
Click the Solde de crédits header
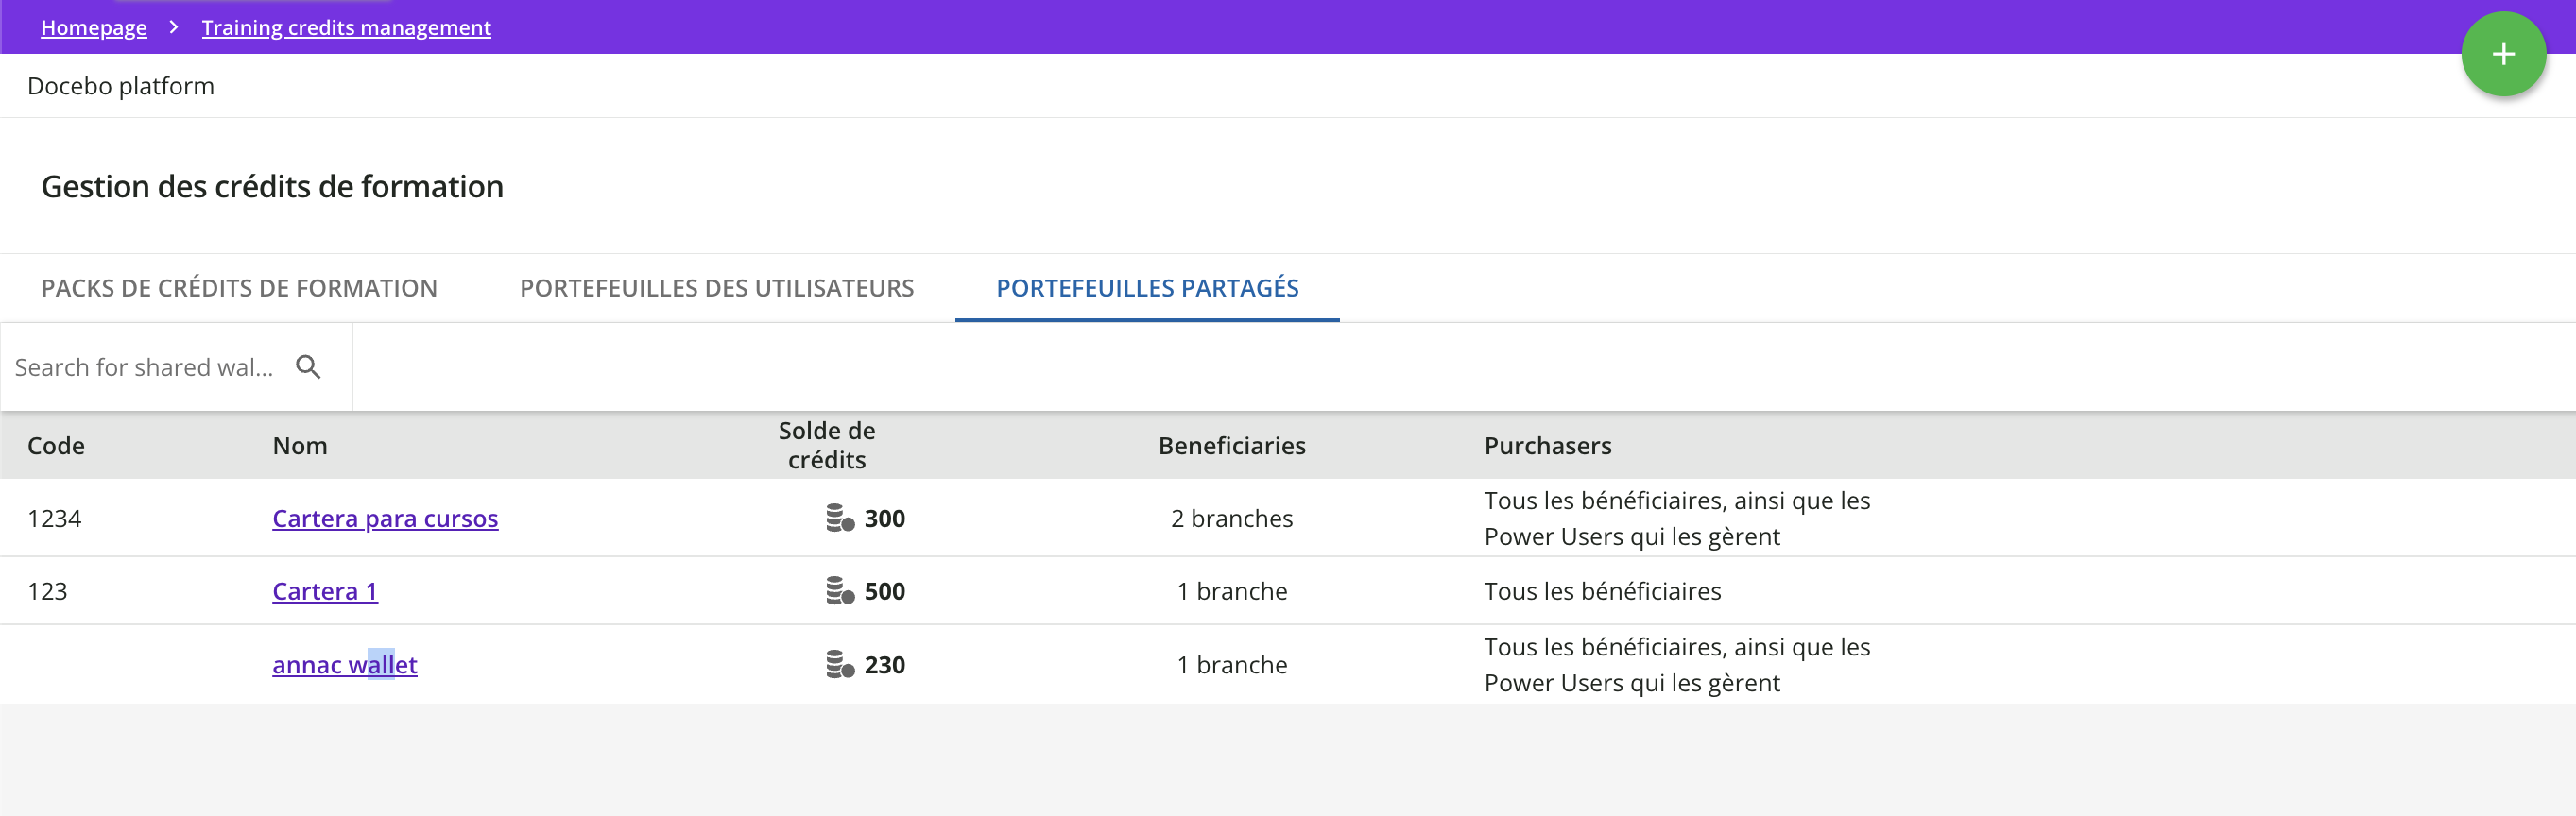[x=826, y=445]
